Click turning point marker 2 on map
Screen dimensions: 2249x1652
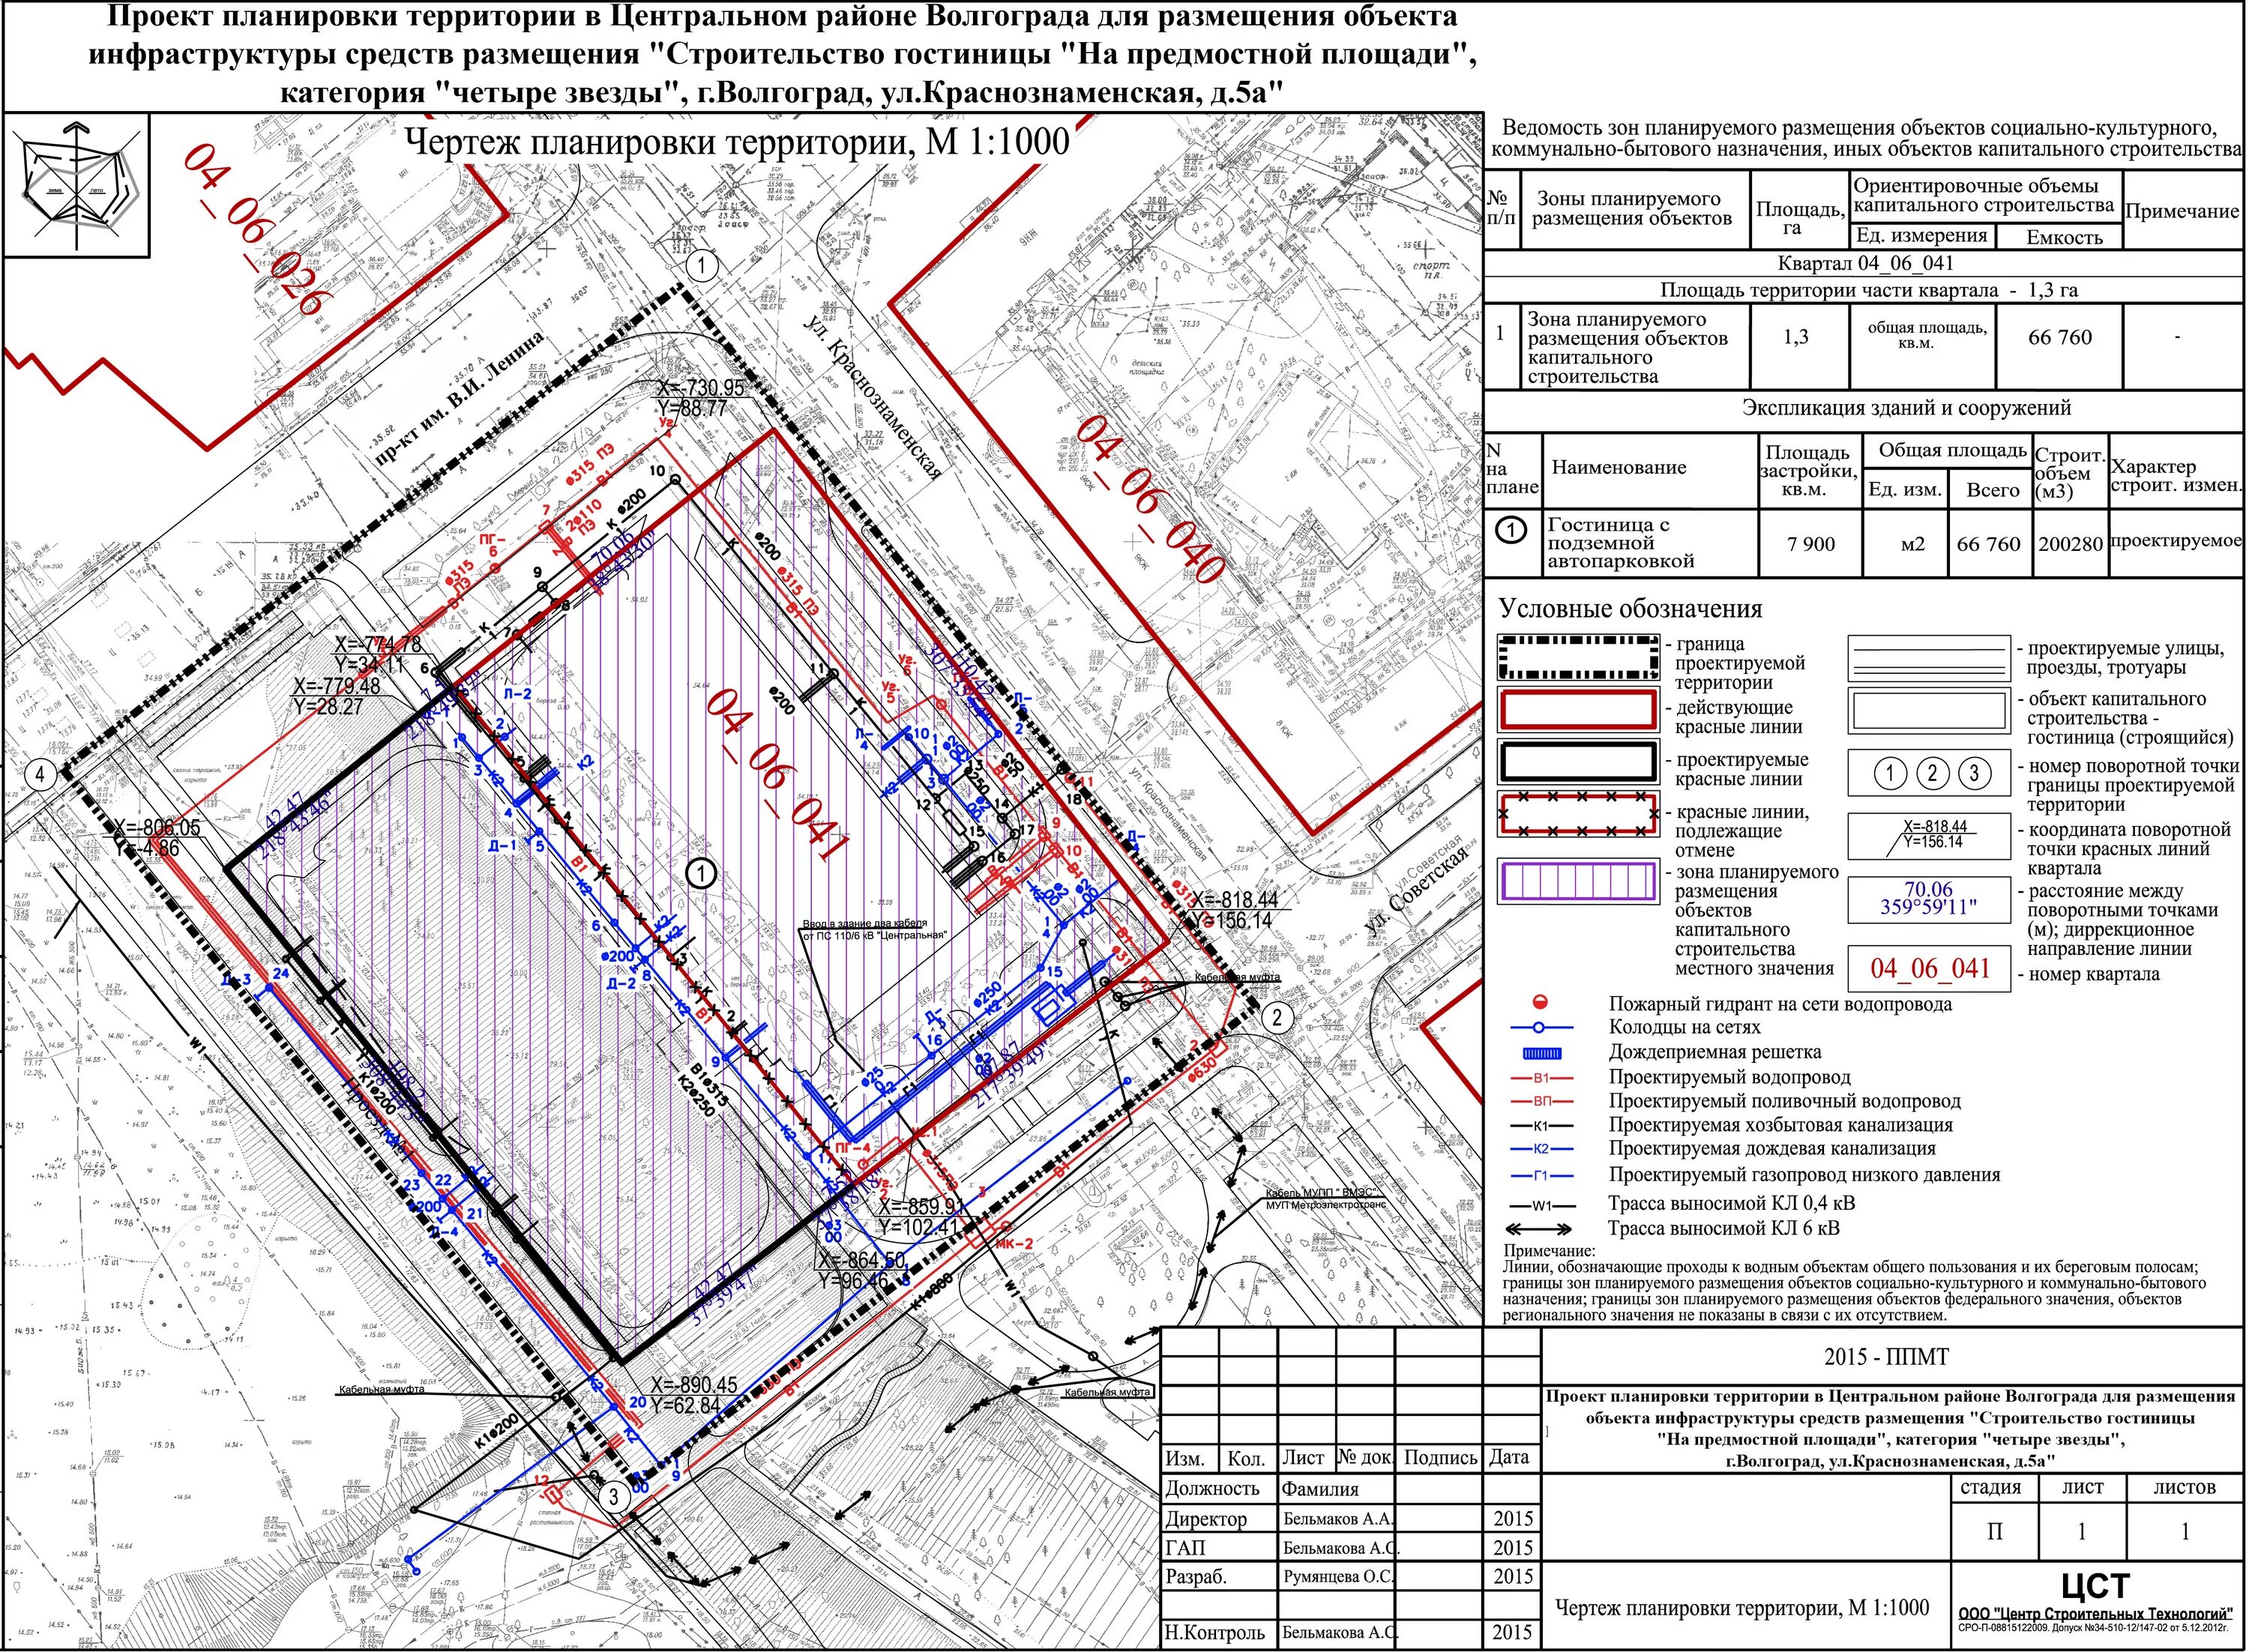pos(1277,1018)
